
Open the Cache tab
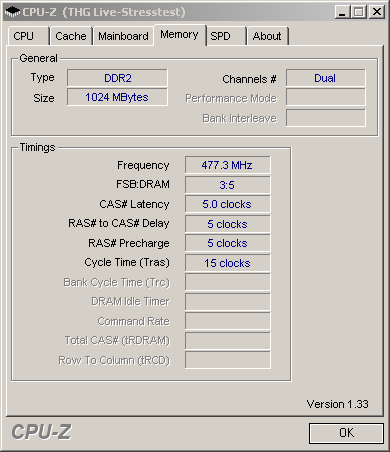[71, 36]
